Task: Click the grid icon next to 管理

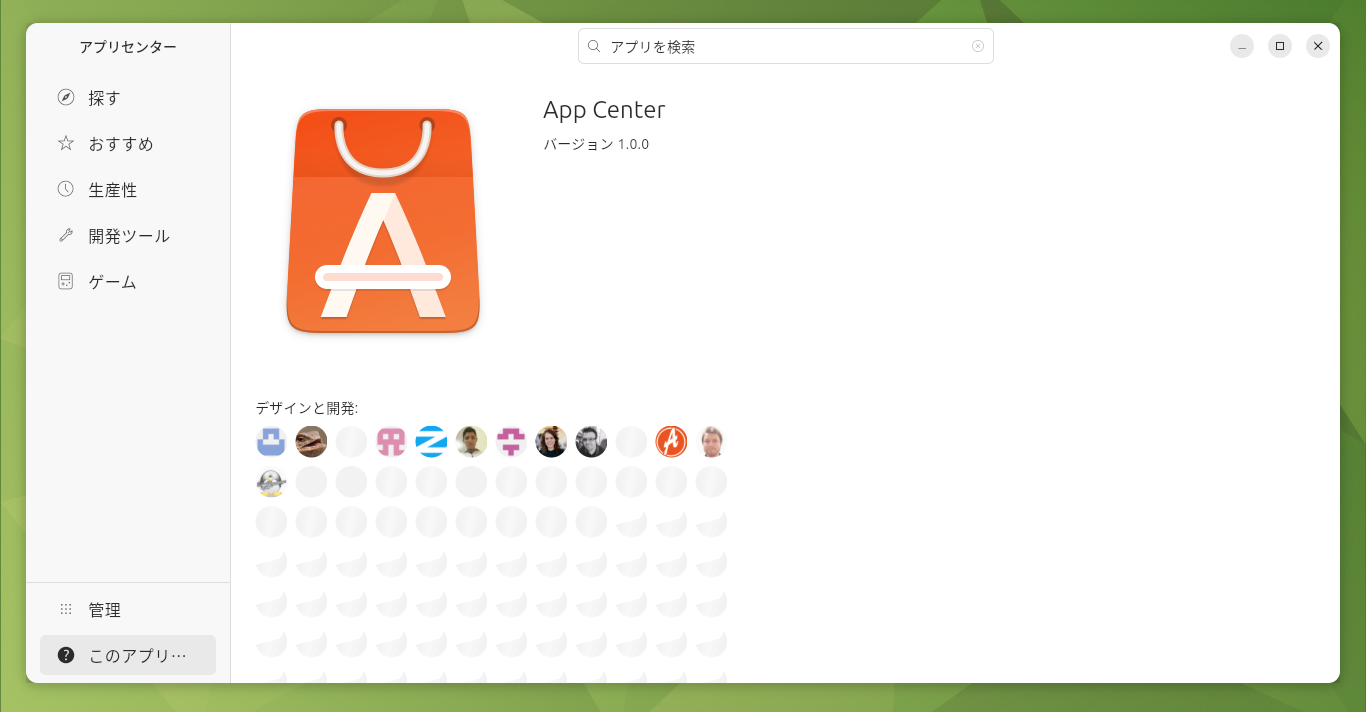Action: (x=65, y=609)
